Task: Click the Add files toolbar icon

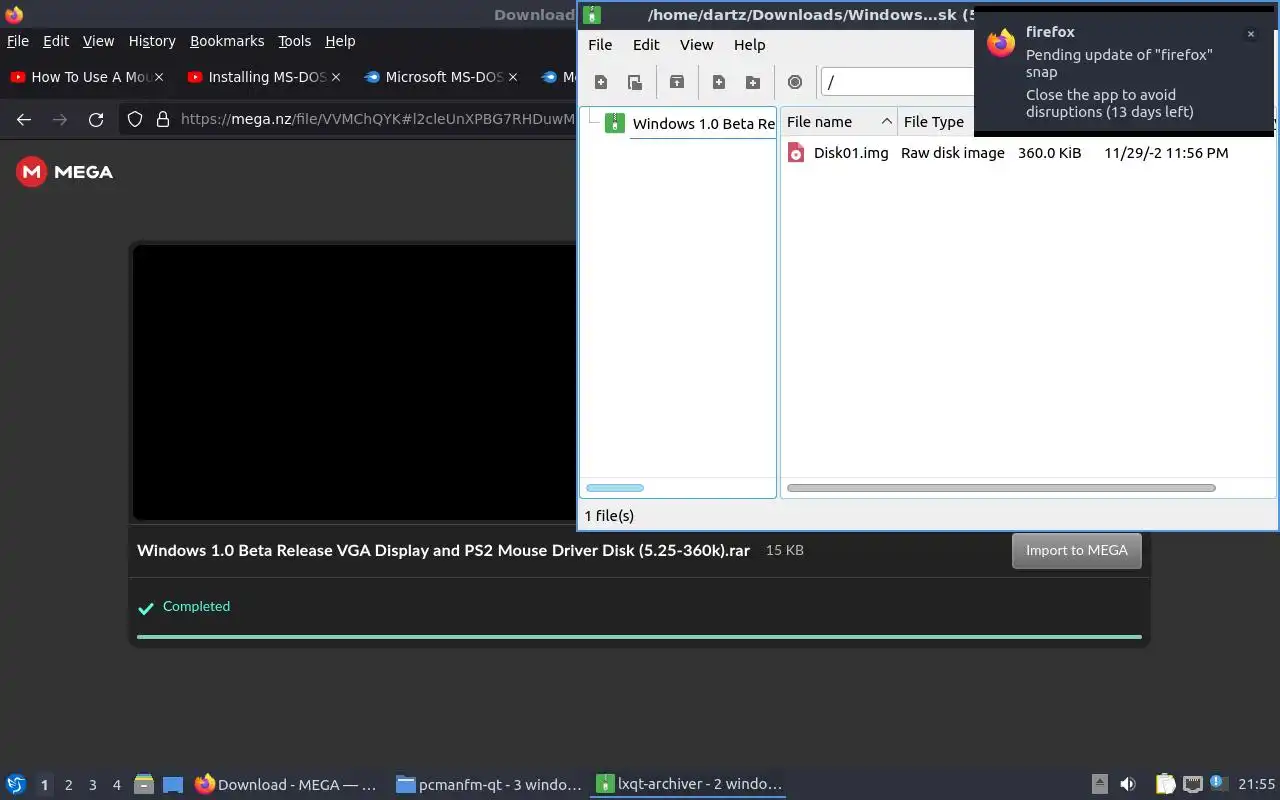Action: pos(719,82)
